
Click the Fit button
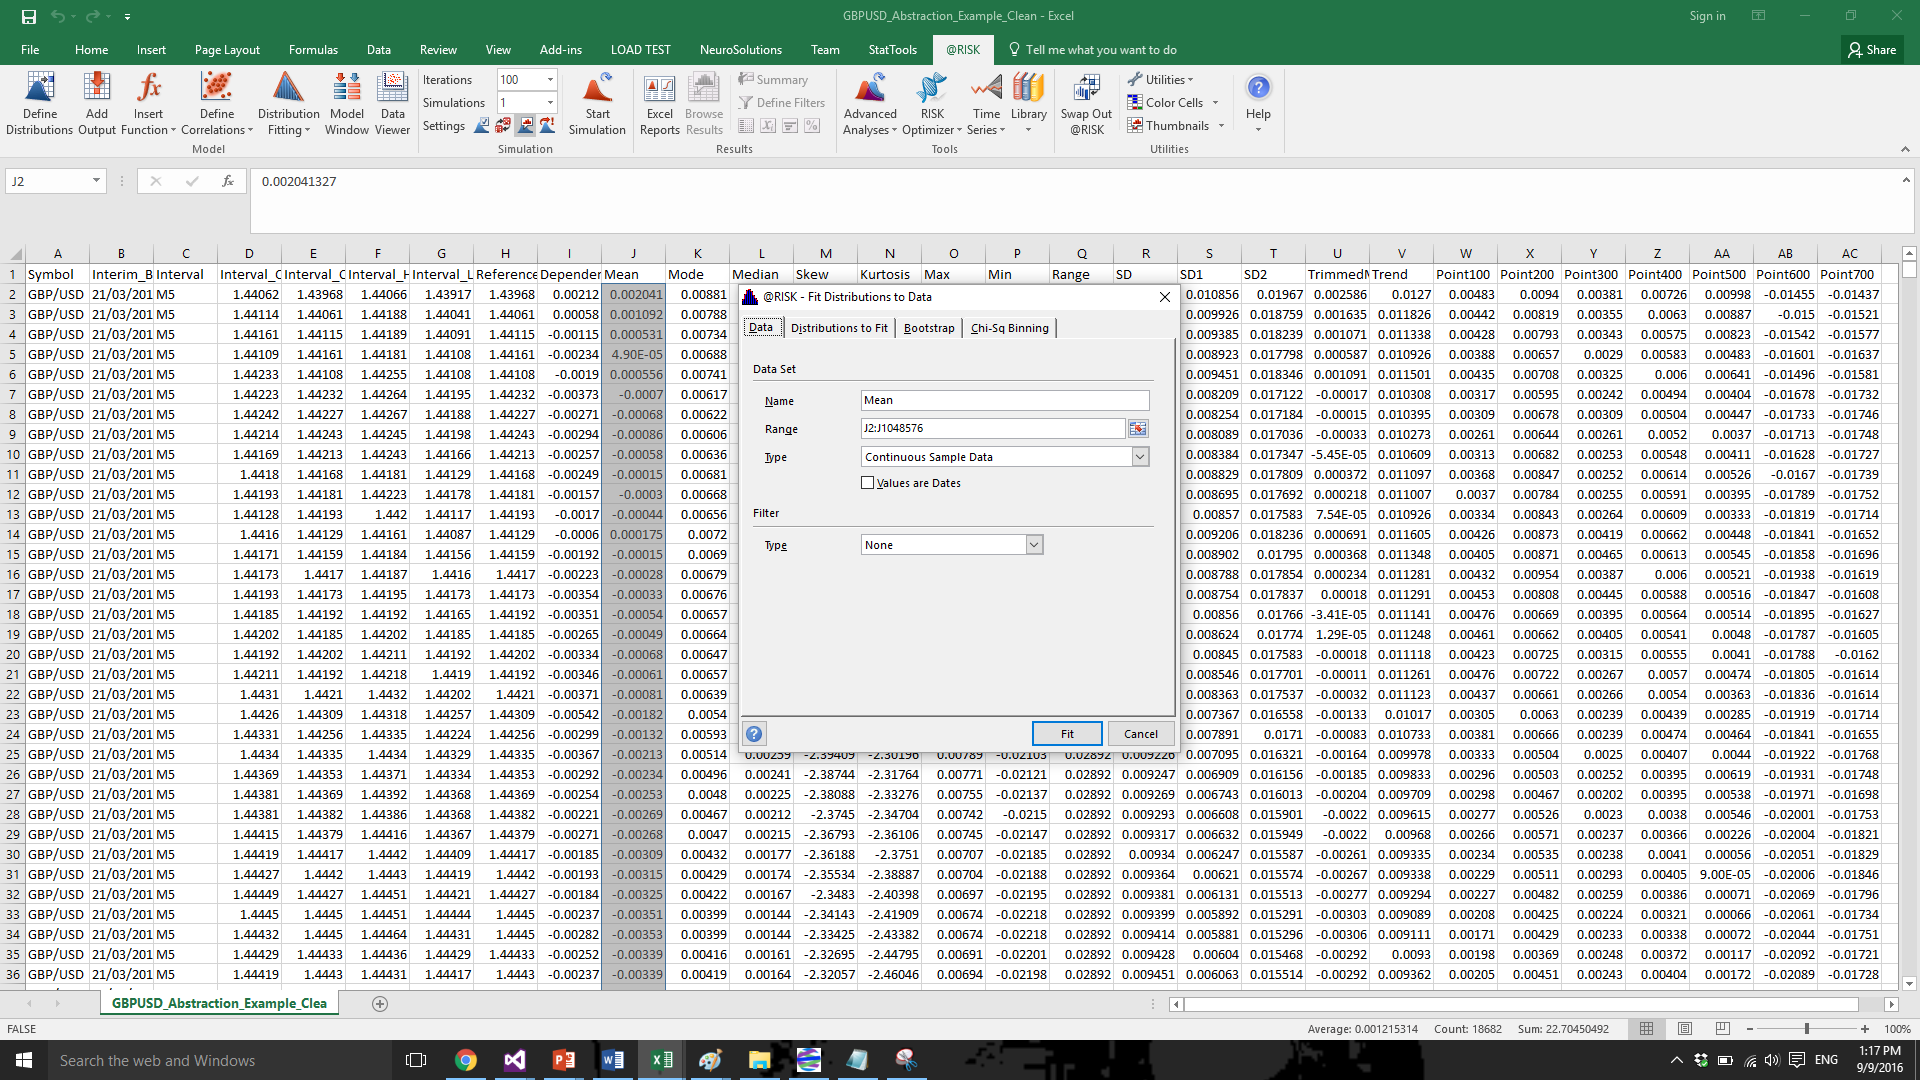point(1067,734)
